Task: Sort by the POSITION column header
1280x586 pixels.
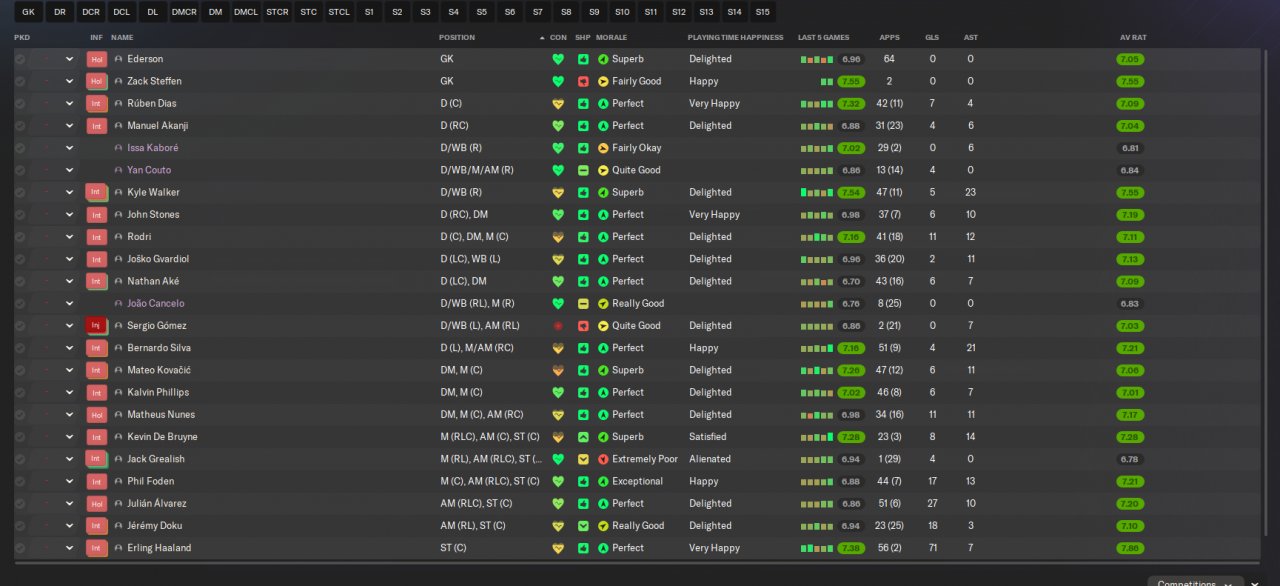Action: (x=457, y=37)
